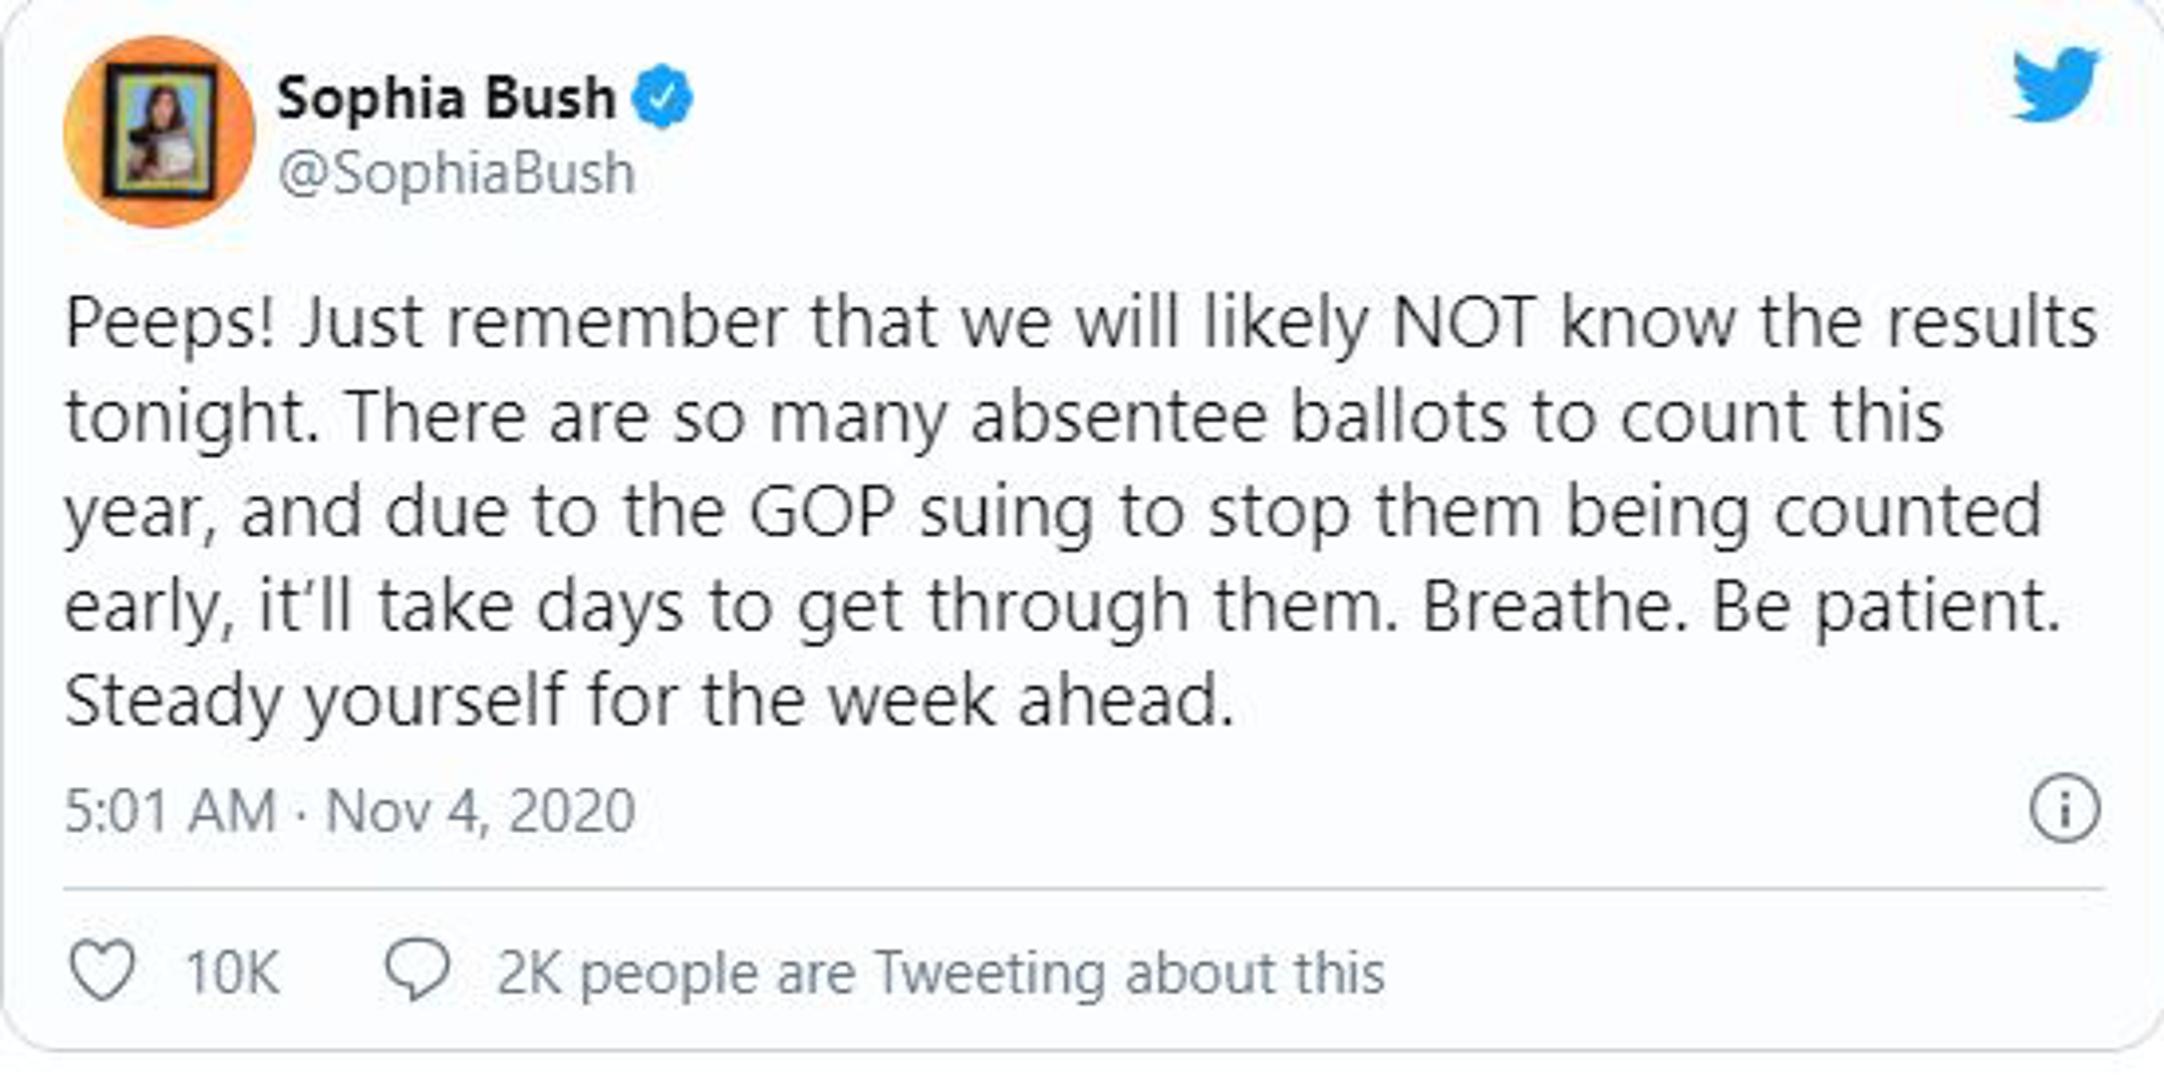Click the blue verified badge
2164x1080 pixels.
662,97
